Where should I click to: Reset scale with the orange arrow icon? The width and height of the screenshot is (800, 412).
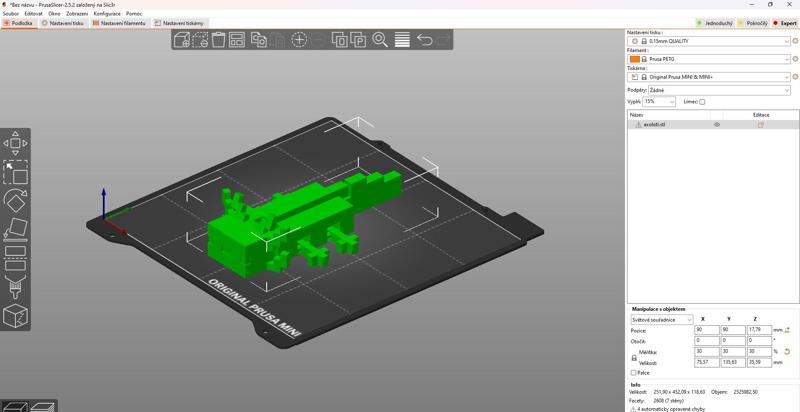(787, 352)
